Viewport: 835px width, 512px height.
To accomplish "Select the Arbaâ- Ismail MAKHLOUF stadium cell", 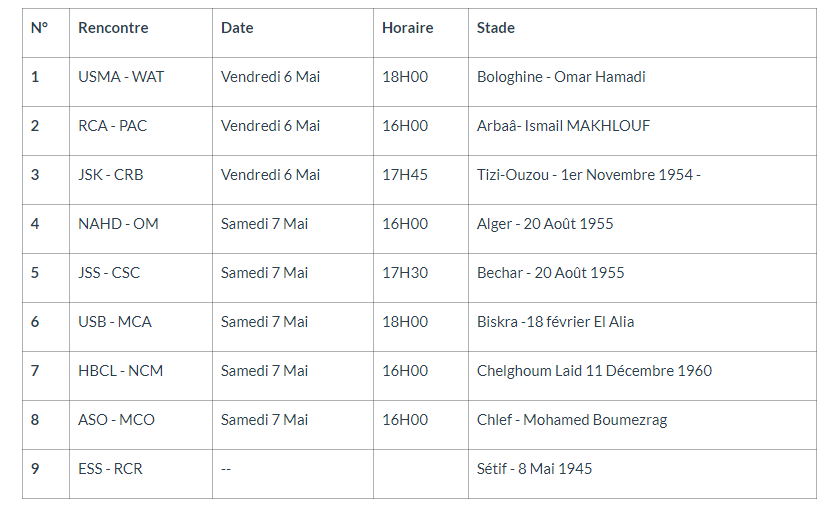I will point(563,126).
